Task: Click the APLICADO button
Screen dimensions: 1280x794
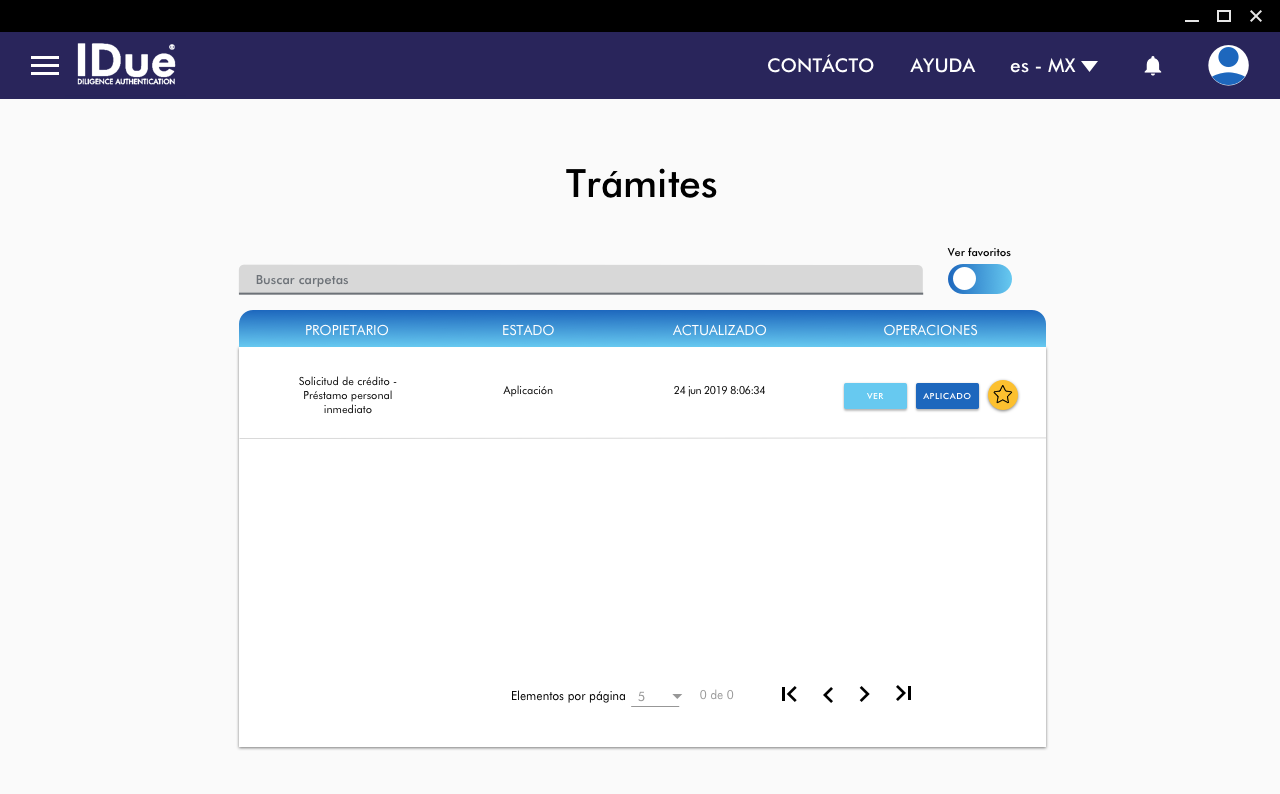Action: coord(947,396)
